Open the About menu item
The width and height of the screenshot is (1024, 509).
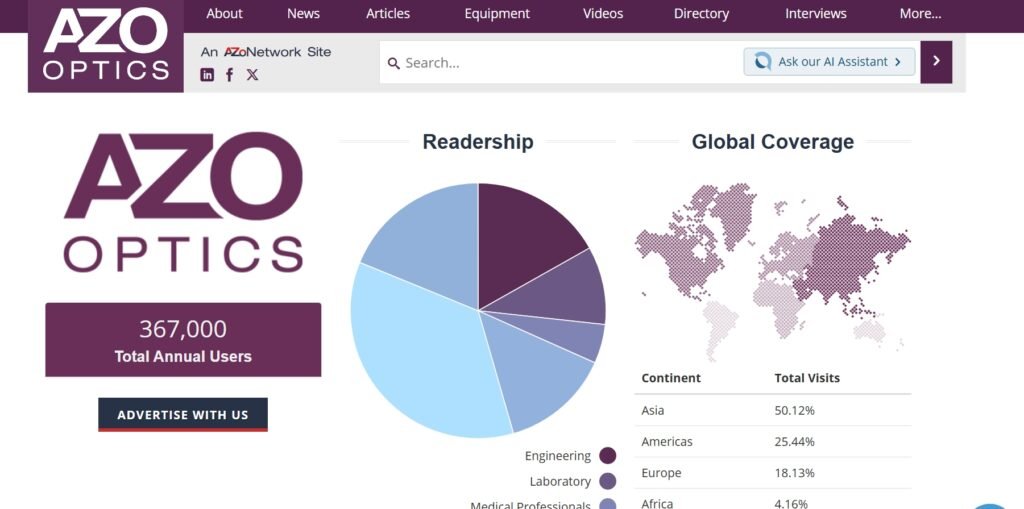224,14
